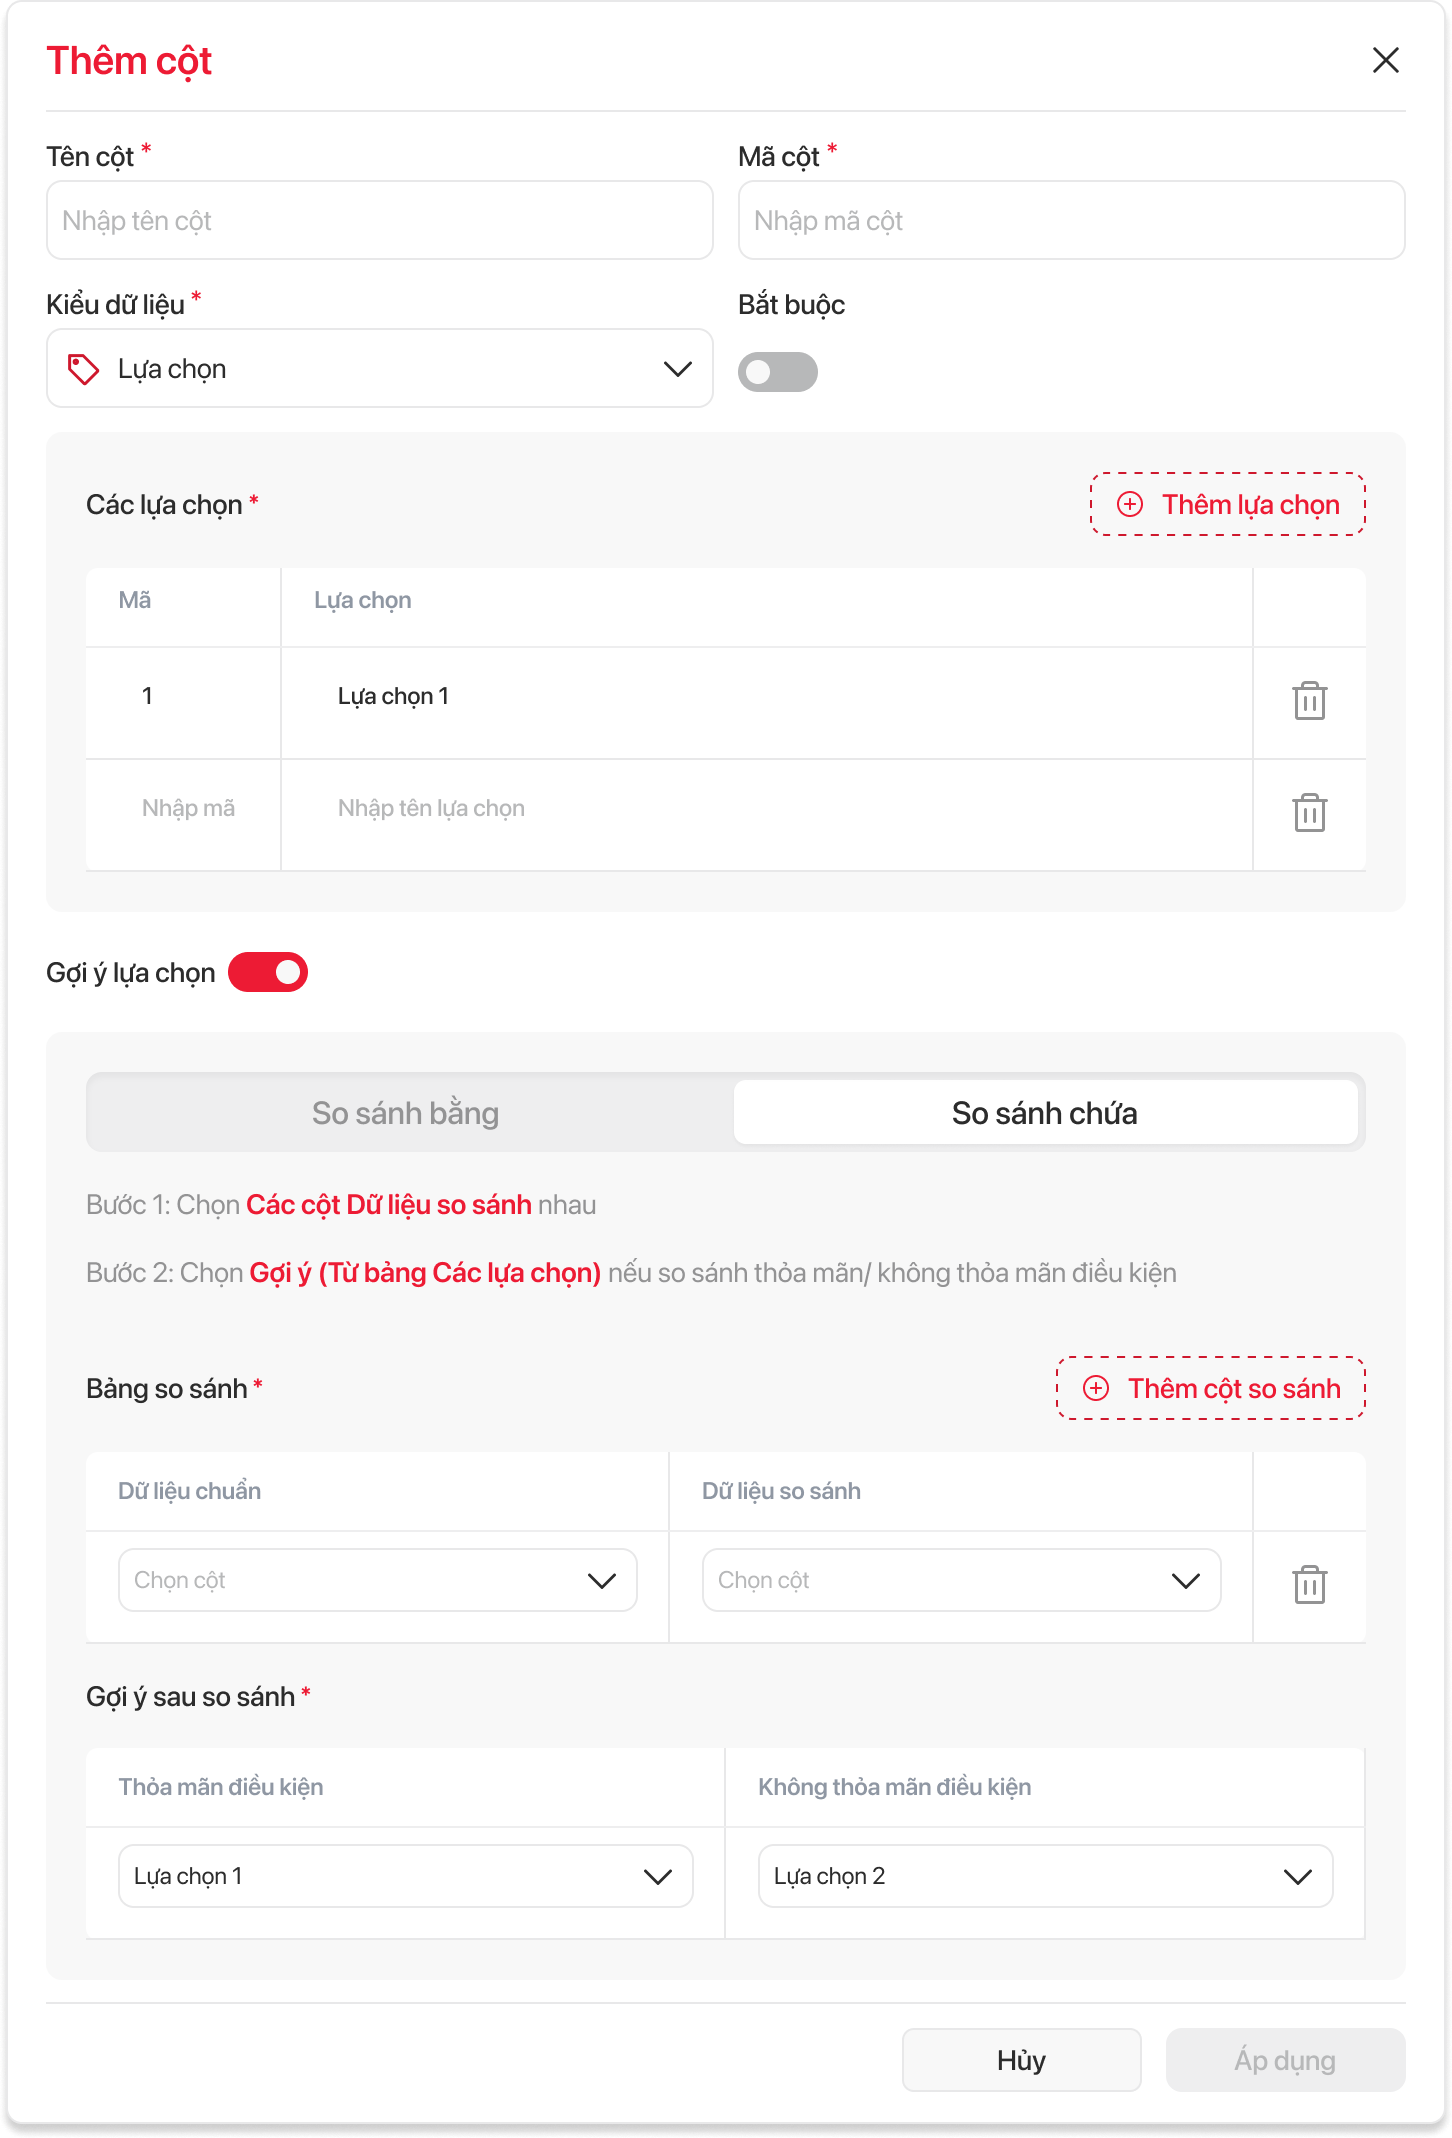1452x2138 pixels.
Task: Expand Không thỏa mãn điều kiện dropdown
Action: point(1045,1876)
